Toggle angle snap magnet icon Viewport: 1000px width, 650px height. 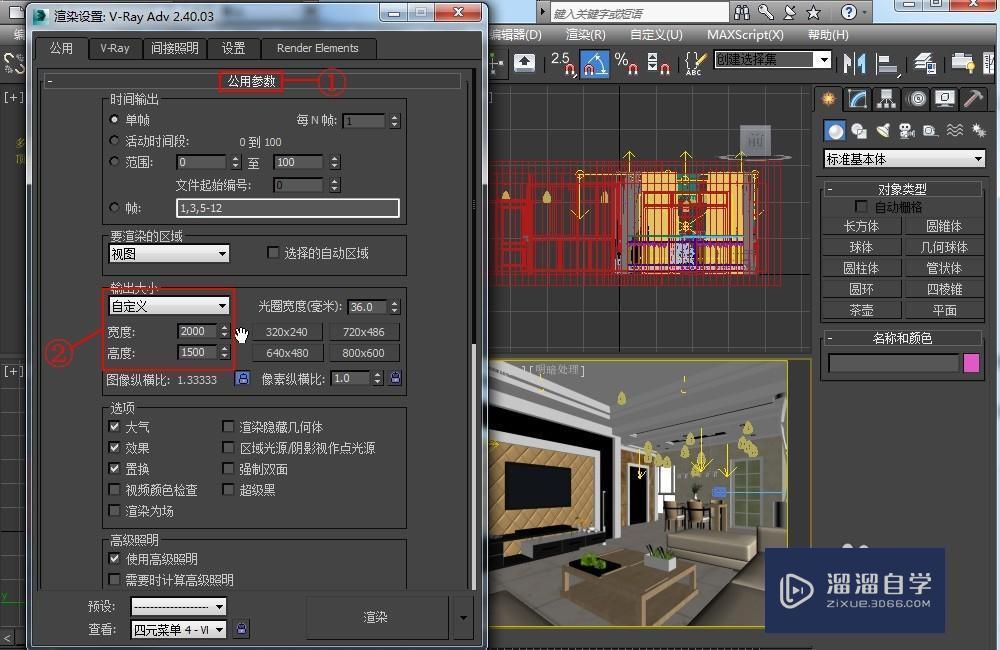[x=595, y=62]
